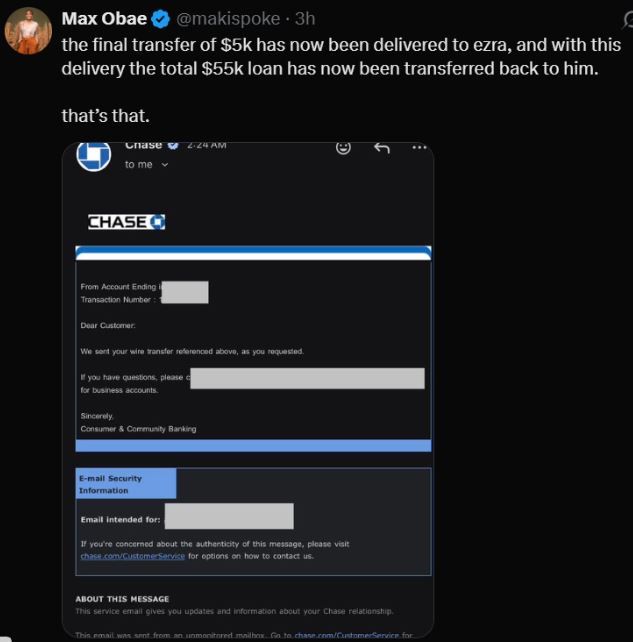The width and height of the screenshot is (633, 642).
Task: Click the CHASE logo in email body
Action: [x=126, y=222]
